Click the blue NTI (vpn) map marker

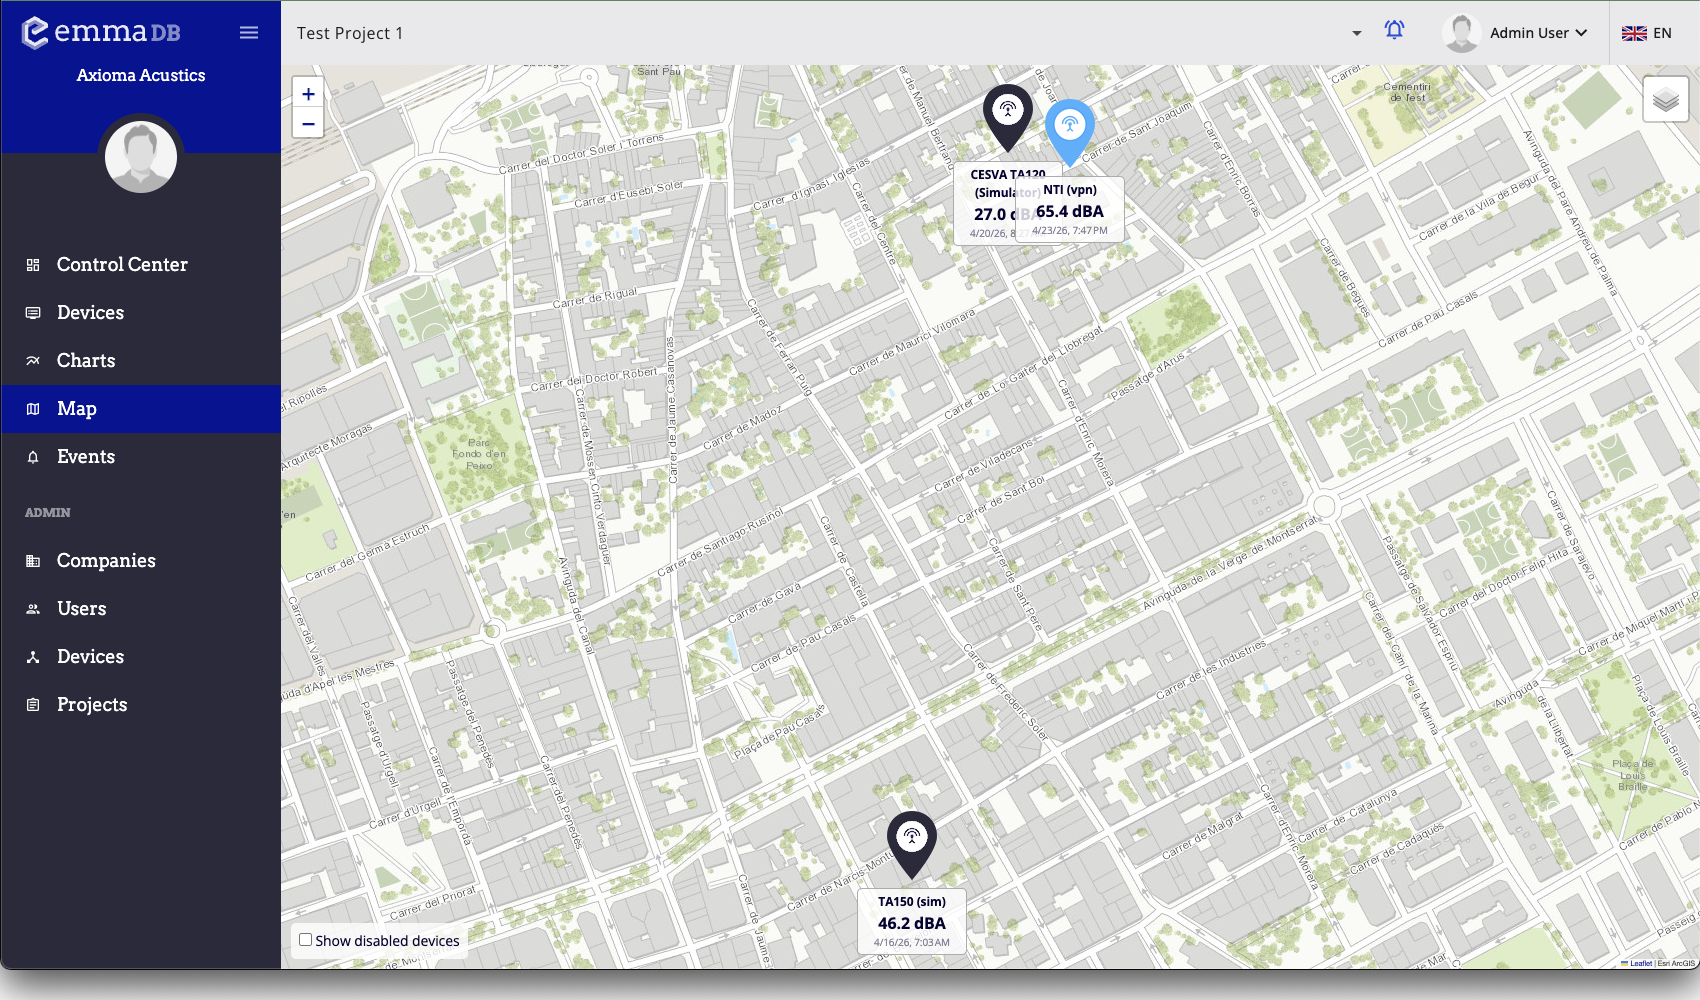click(x=1069, y=128)
